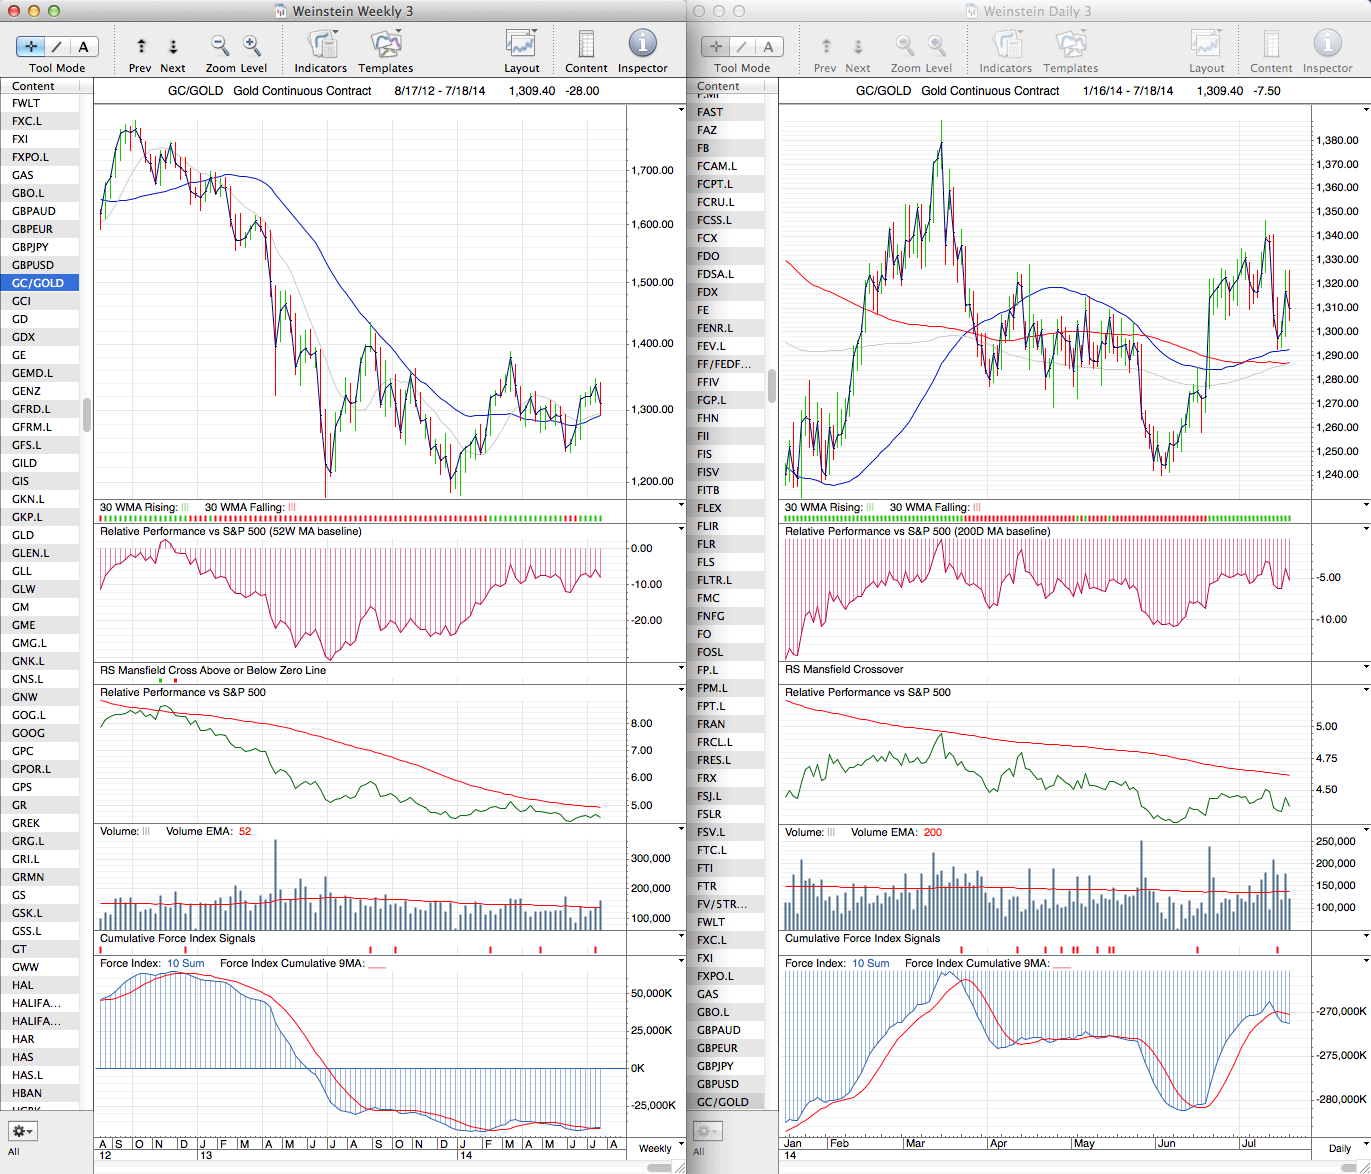Activate the text annotation tool
Screen dimensions: 1371x1174
(83, 46)
